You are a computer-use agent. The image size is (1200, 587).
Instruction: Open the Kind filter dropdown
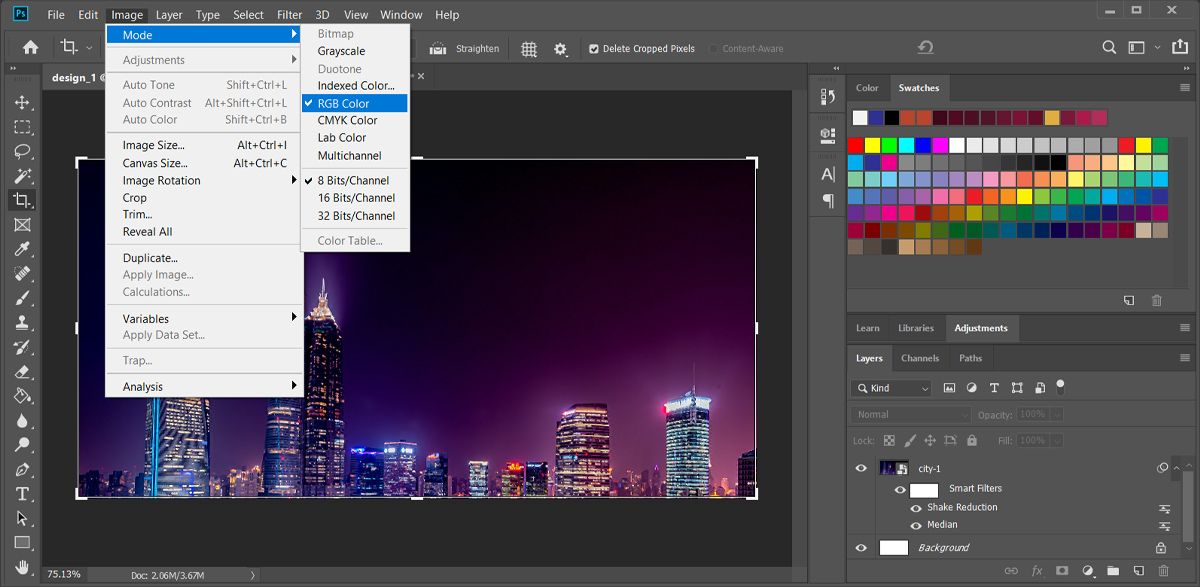point(890,387)
